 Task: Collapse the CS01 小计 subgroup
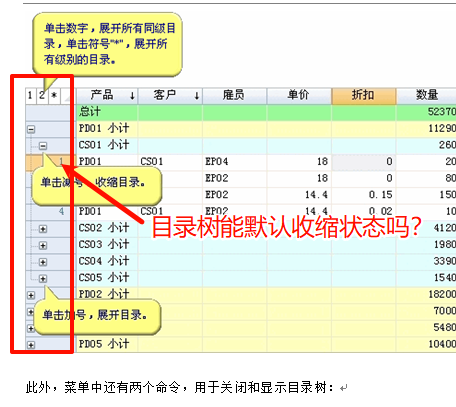43,146
